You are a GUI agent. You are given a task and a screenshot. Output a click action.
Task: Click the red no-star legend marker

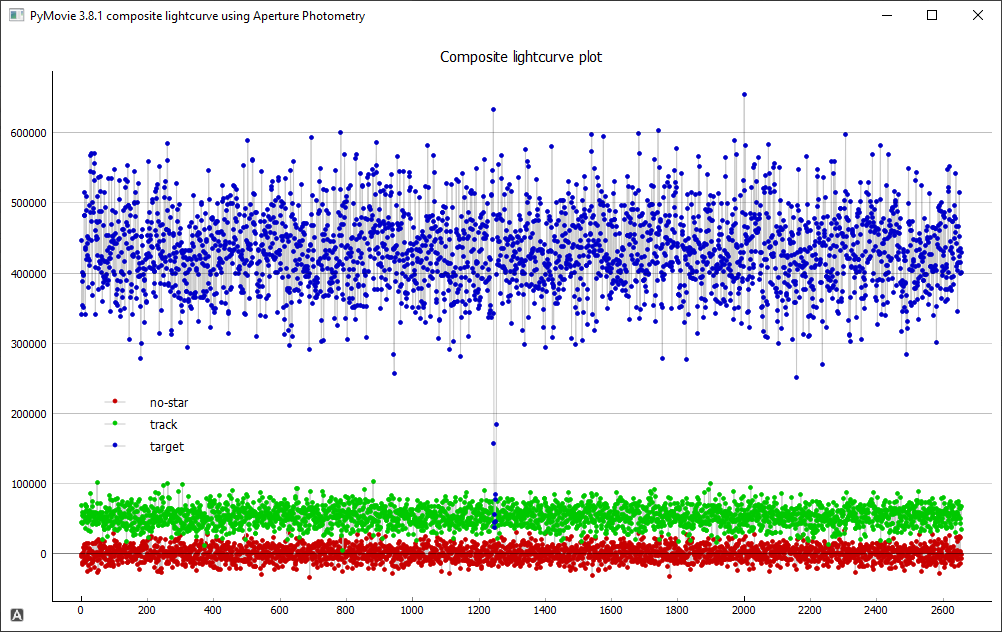115,402
